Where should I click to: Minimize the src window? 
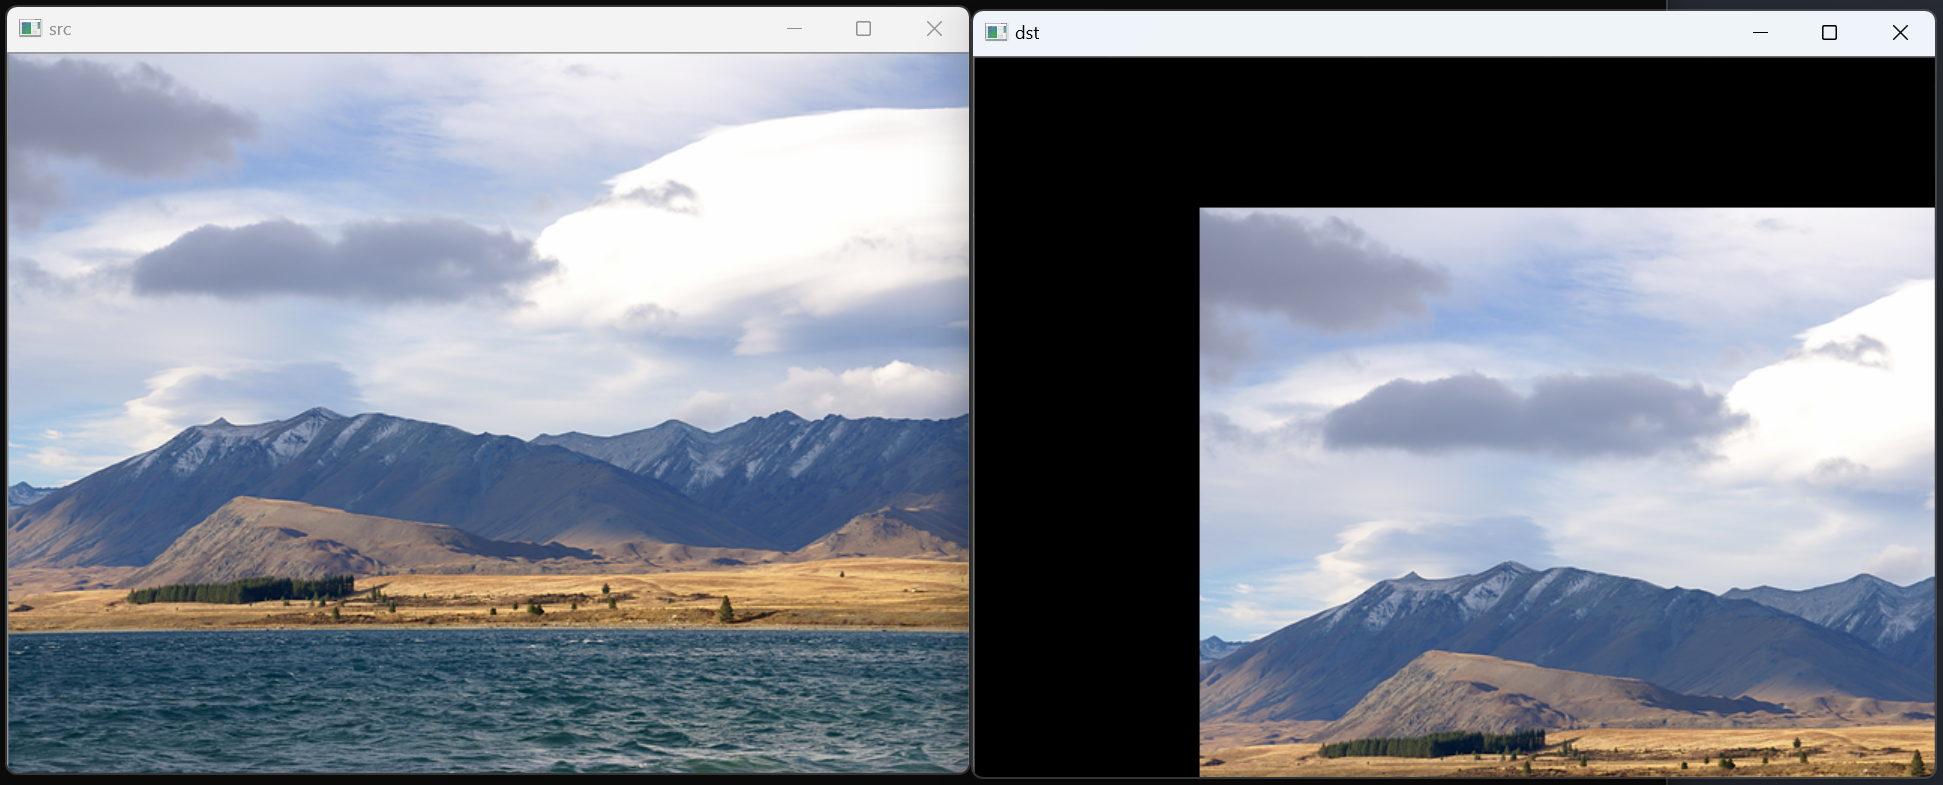tap(794, 28)
